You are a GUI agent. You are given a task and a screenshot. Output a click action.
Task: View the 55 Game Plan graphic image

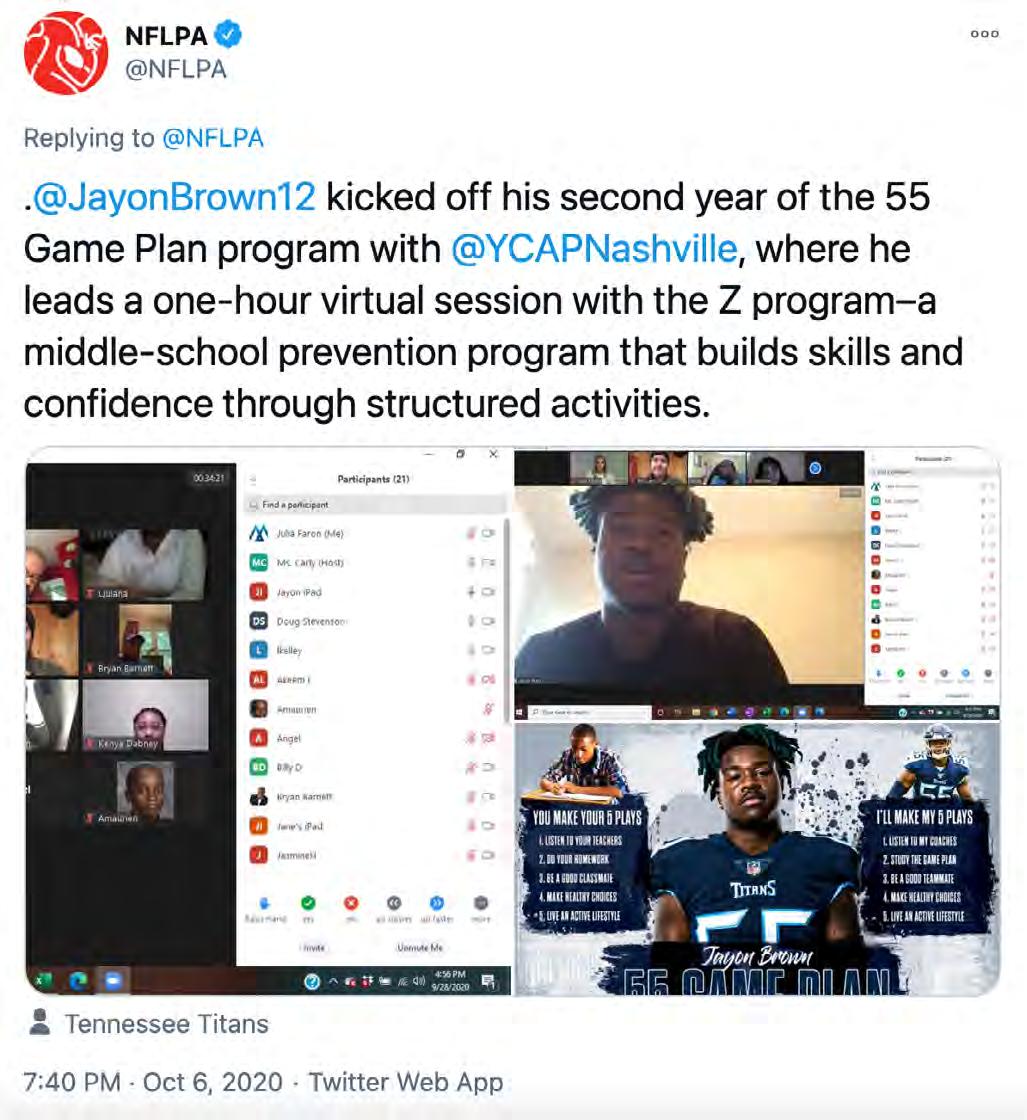pos(757,859)
